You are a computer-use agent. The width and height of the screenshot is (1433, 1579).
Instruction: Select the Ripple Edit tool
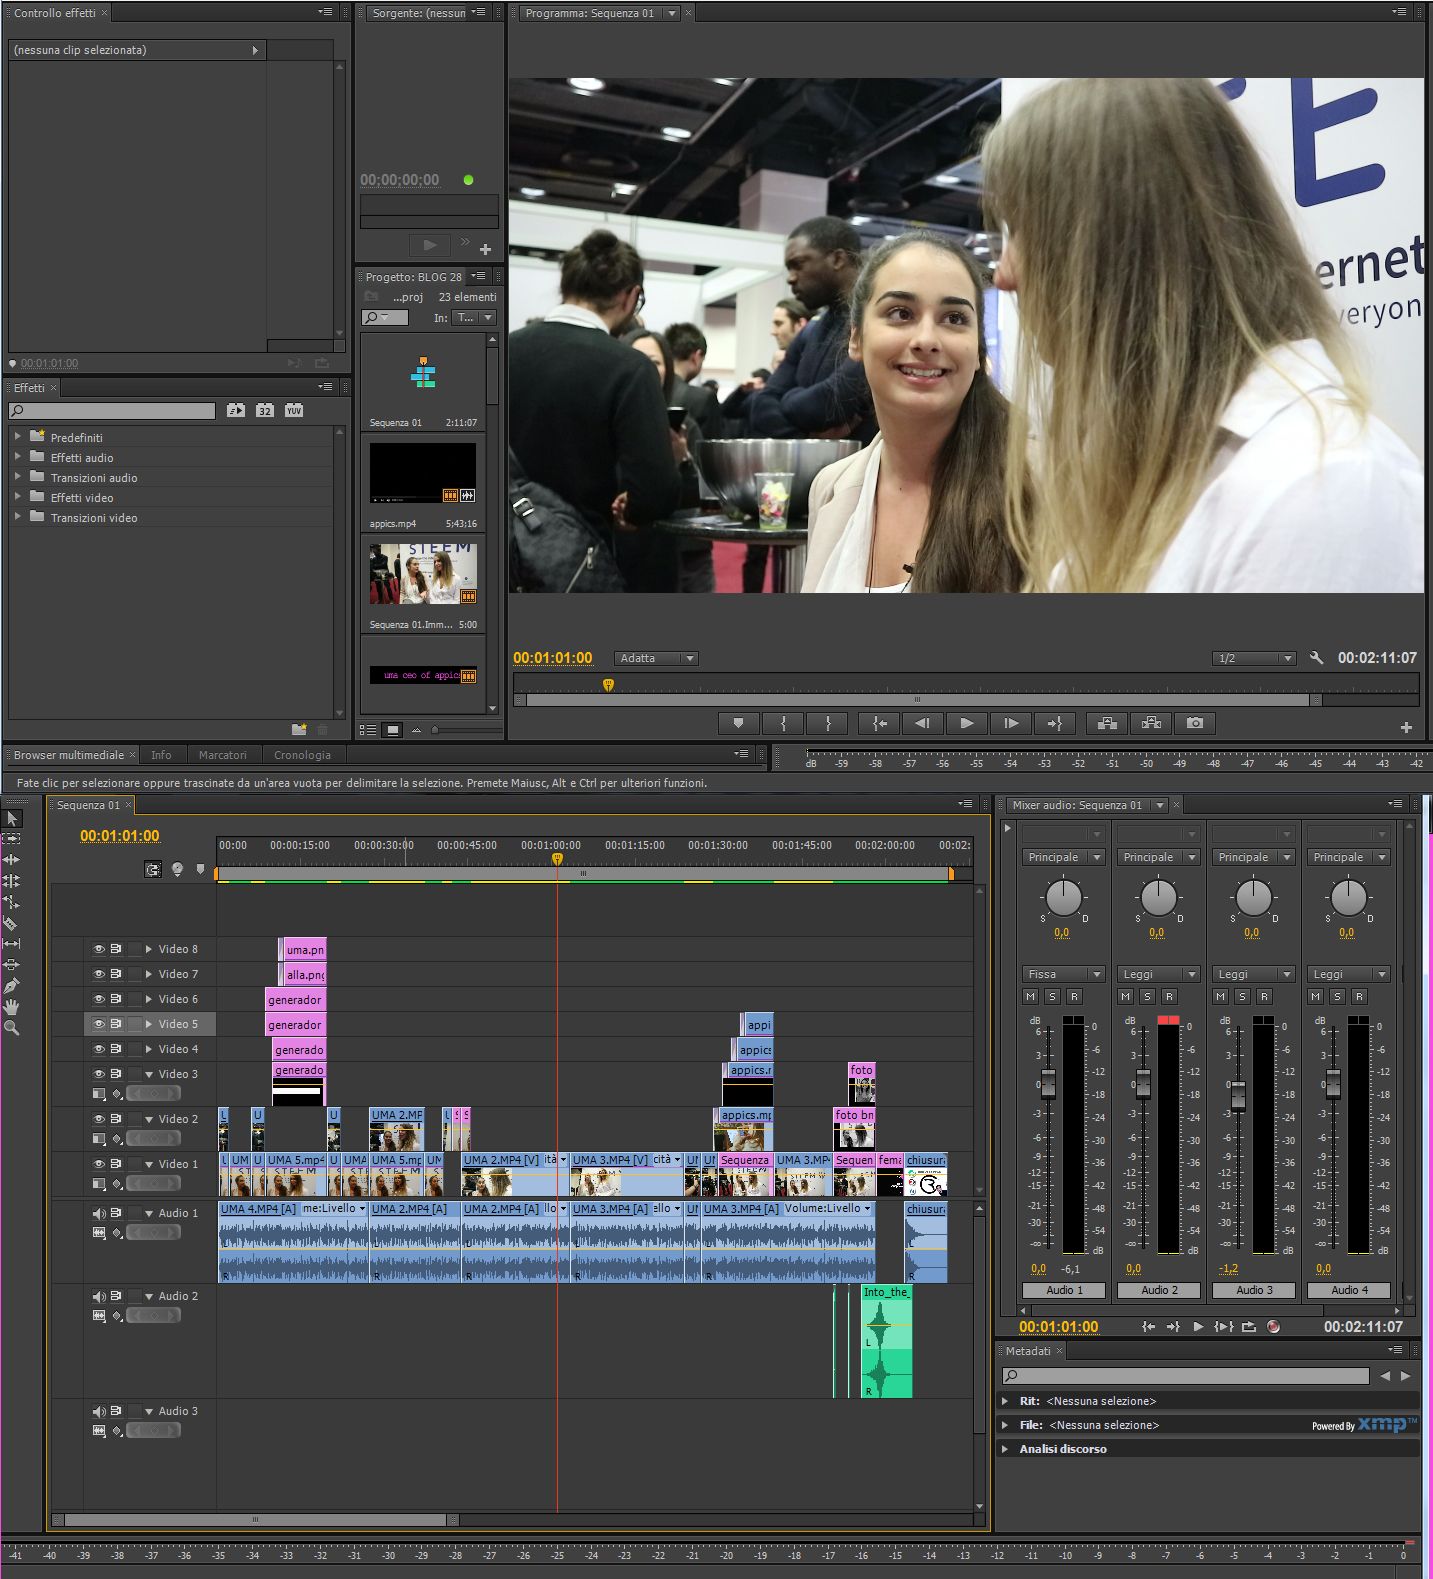pyautogui.click(x=12, y=860)
